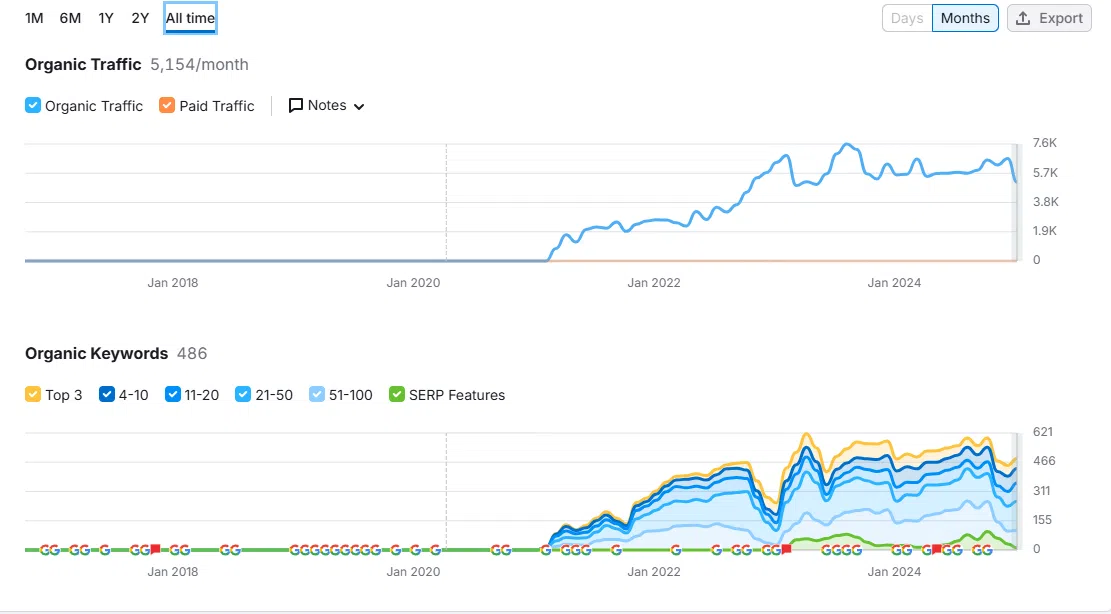Screen dimensions: 1111x614
Task: Click the first Google update marker on timeline
Action: click(x=44, y=549)
